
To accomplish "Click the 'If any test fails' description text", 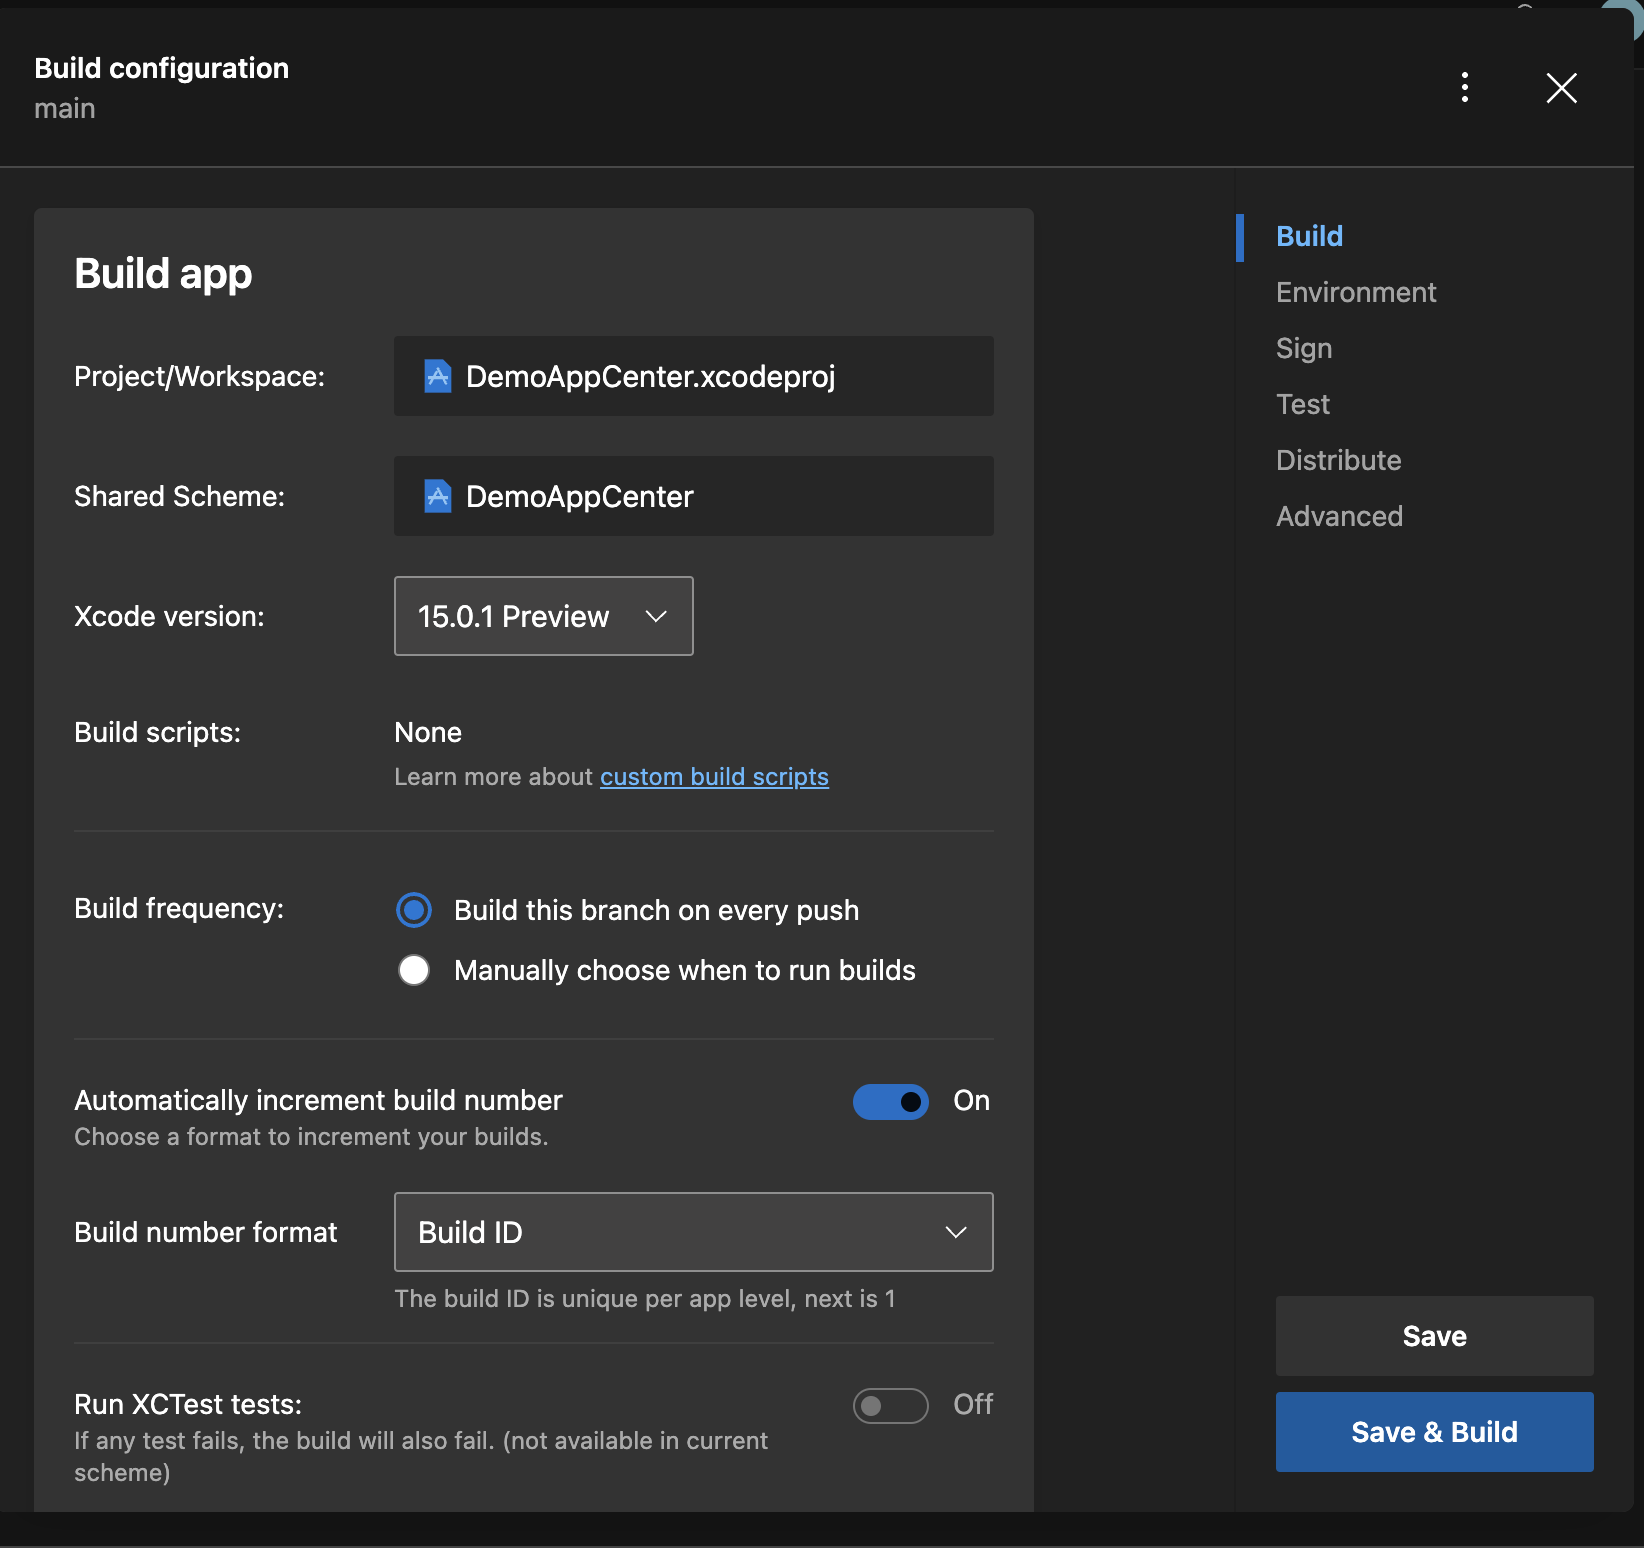I will point(421,1456).
